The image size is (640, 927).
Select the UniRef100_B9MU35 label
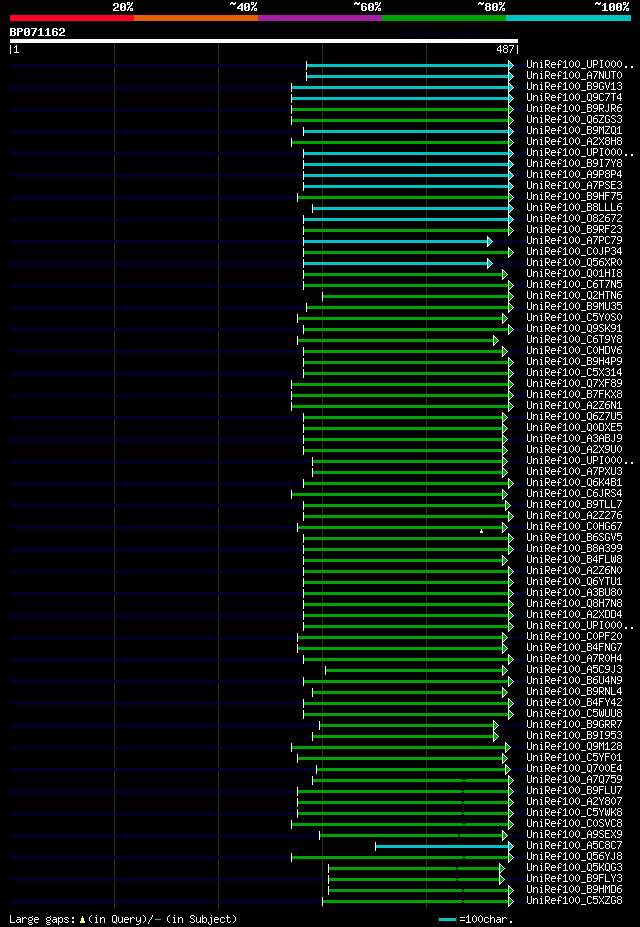click(x=574, y=307)
